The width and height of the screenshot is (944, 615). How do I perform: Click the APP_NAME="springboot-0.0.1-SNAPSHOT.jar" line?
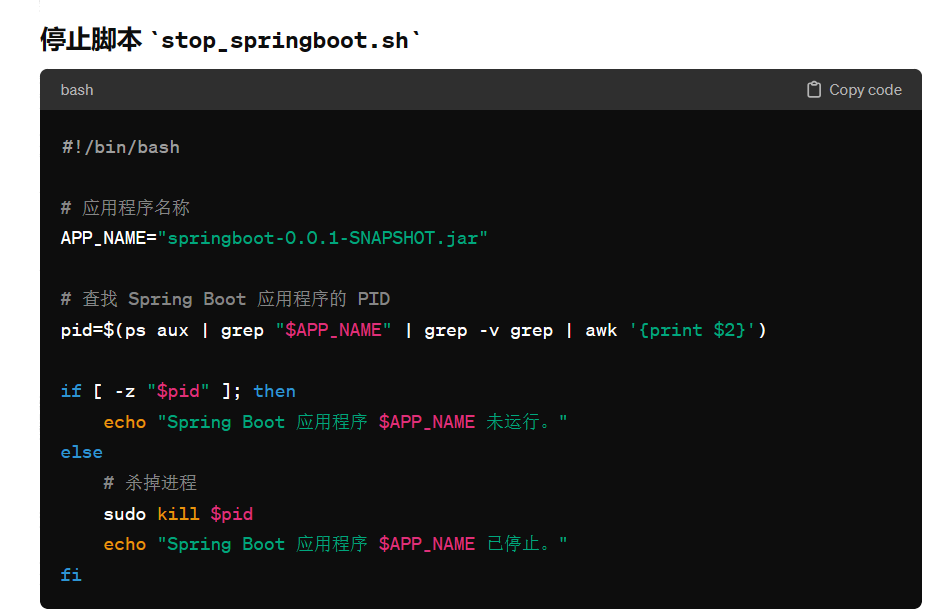(x=274, y=238)
